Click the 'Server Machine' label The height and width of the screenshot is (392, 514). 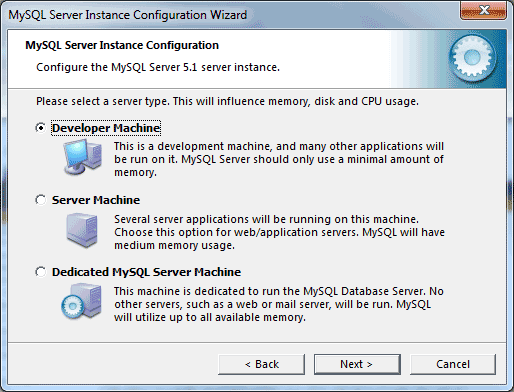pos(96,200)
